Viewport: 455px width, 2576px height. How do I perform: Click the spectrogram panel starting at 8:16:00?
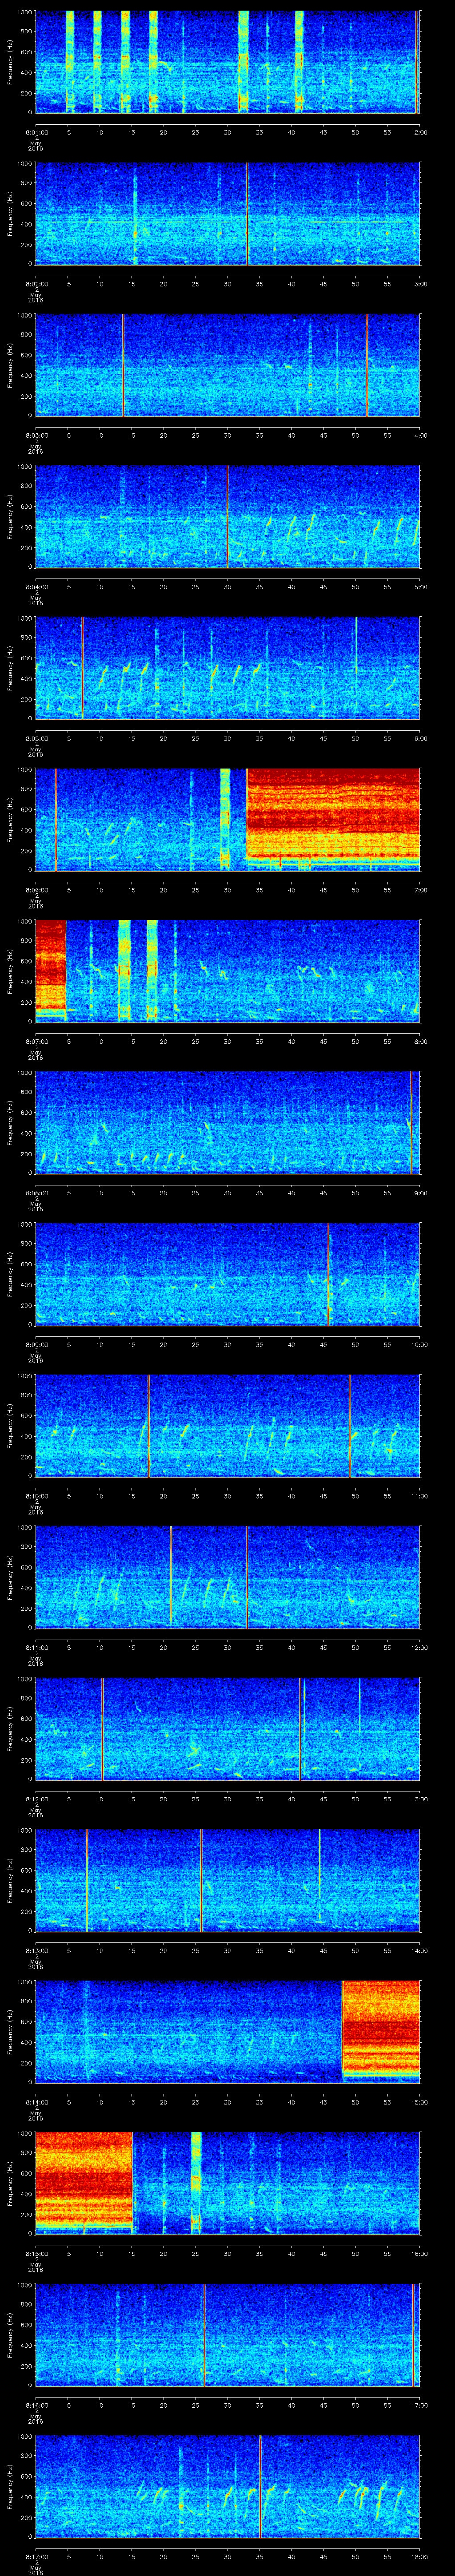point(228,2336)
